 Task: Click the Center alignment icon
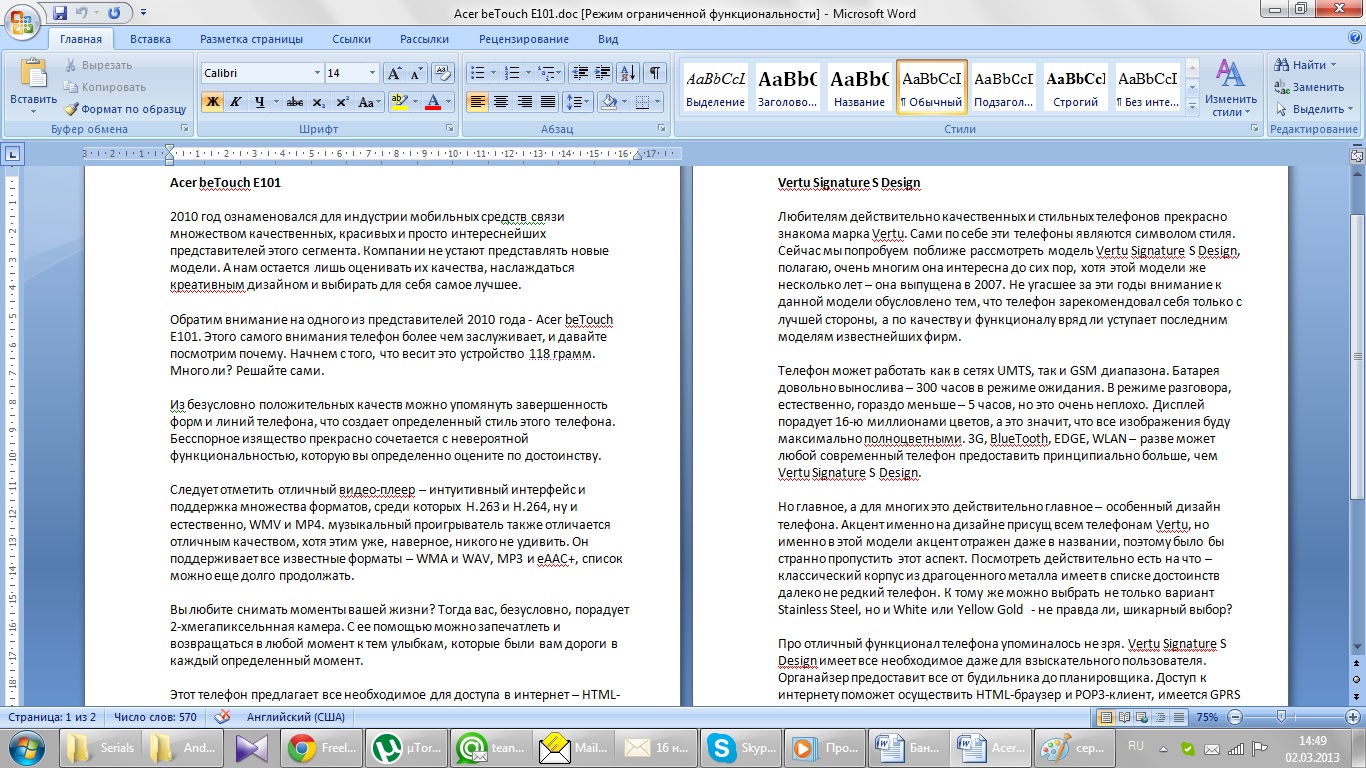(x=501, y=102)
